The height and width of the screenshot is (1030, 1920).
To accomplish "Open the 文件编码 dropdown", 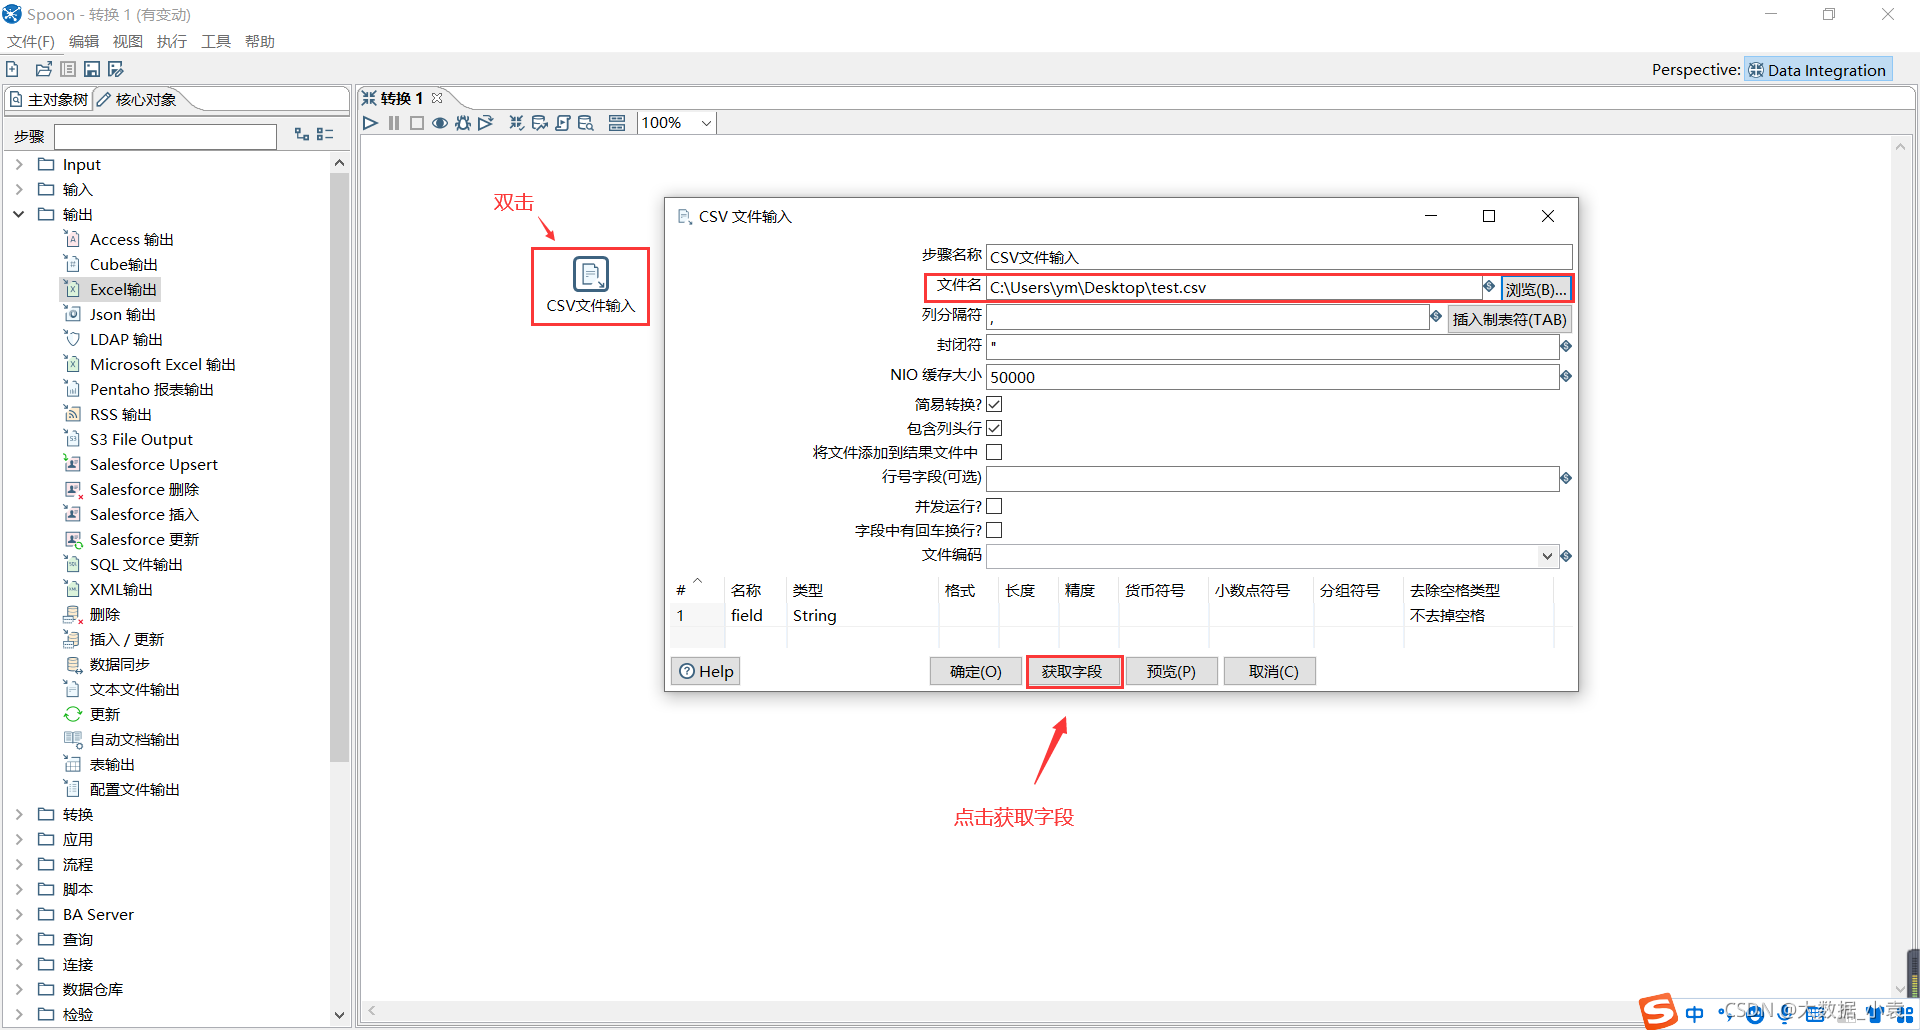I will point(1547,556).
